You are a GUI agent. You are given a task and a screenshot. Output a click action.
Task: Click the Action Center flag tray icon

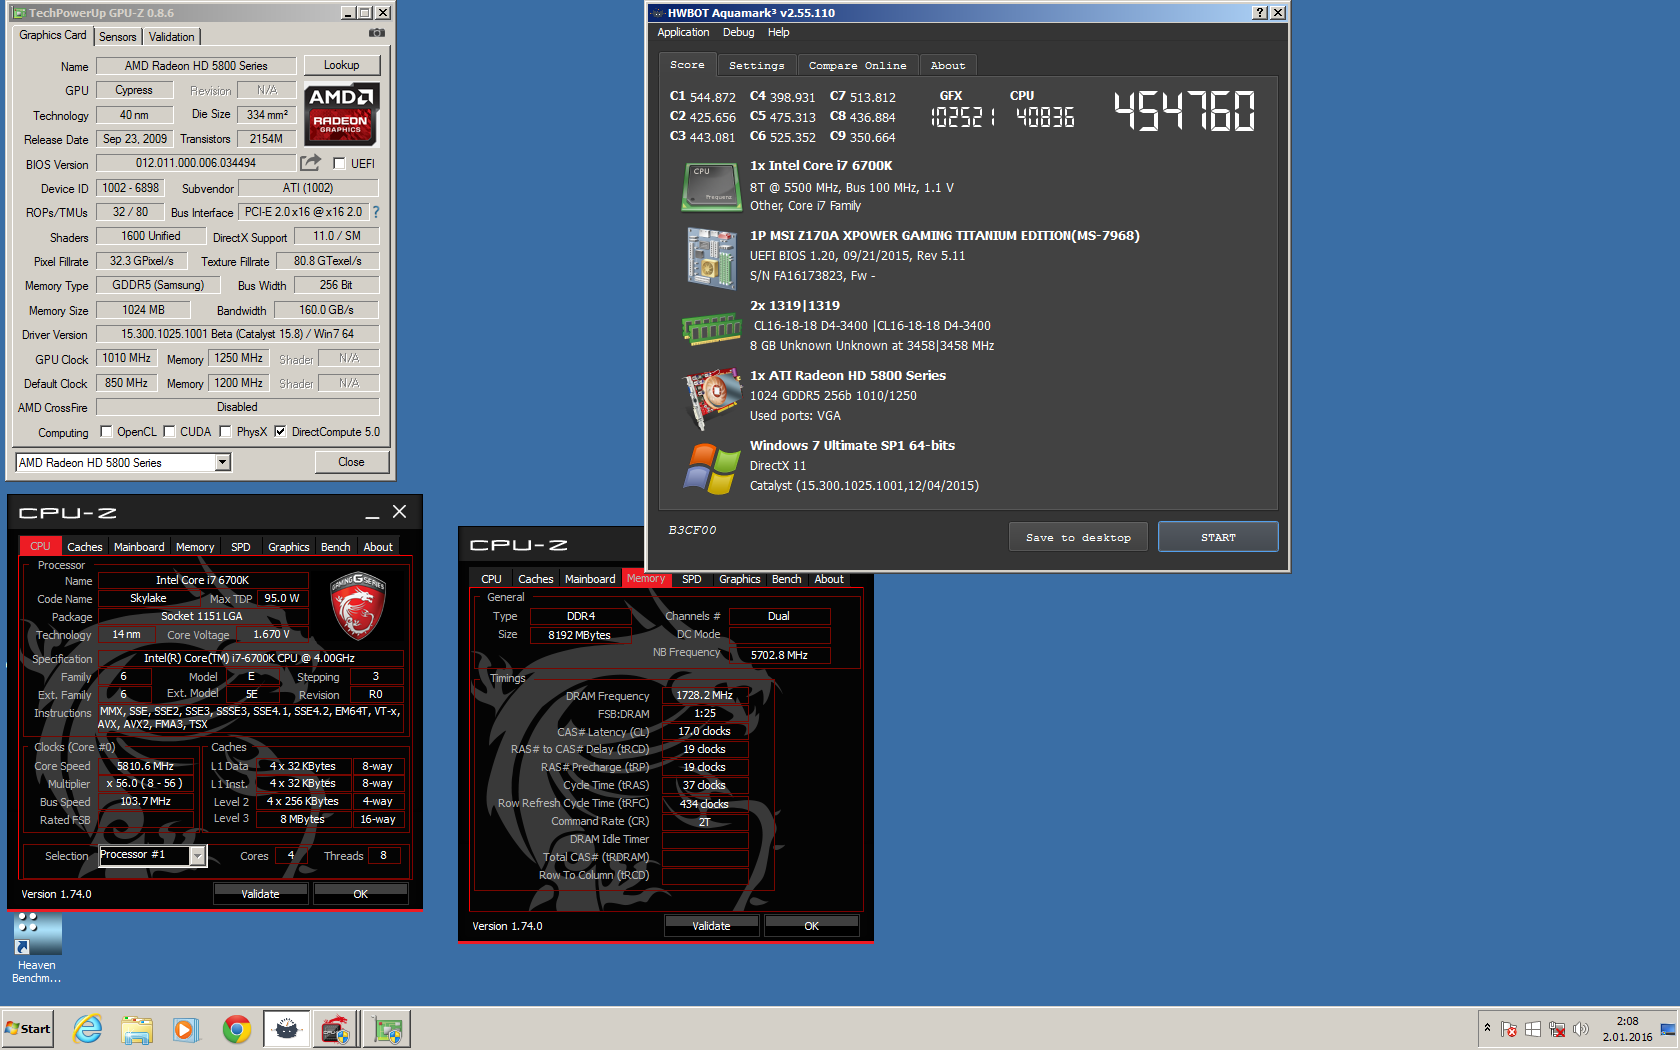point(1509,1029)
